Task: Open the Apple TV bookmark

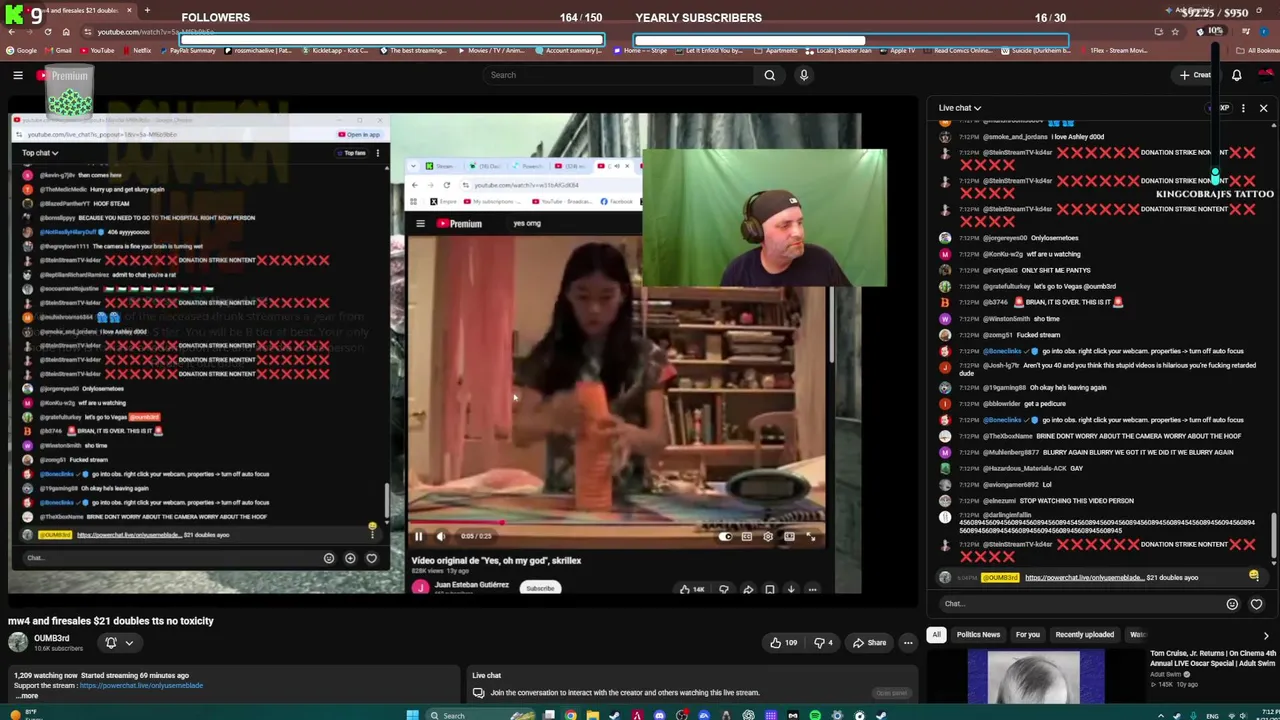Action: click(897, 50)
